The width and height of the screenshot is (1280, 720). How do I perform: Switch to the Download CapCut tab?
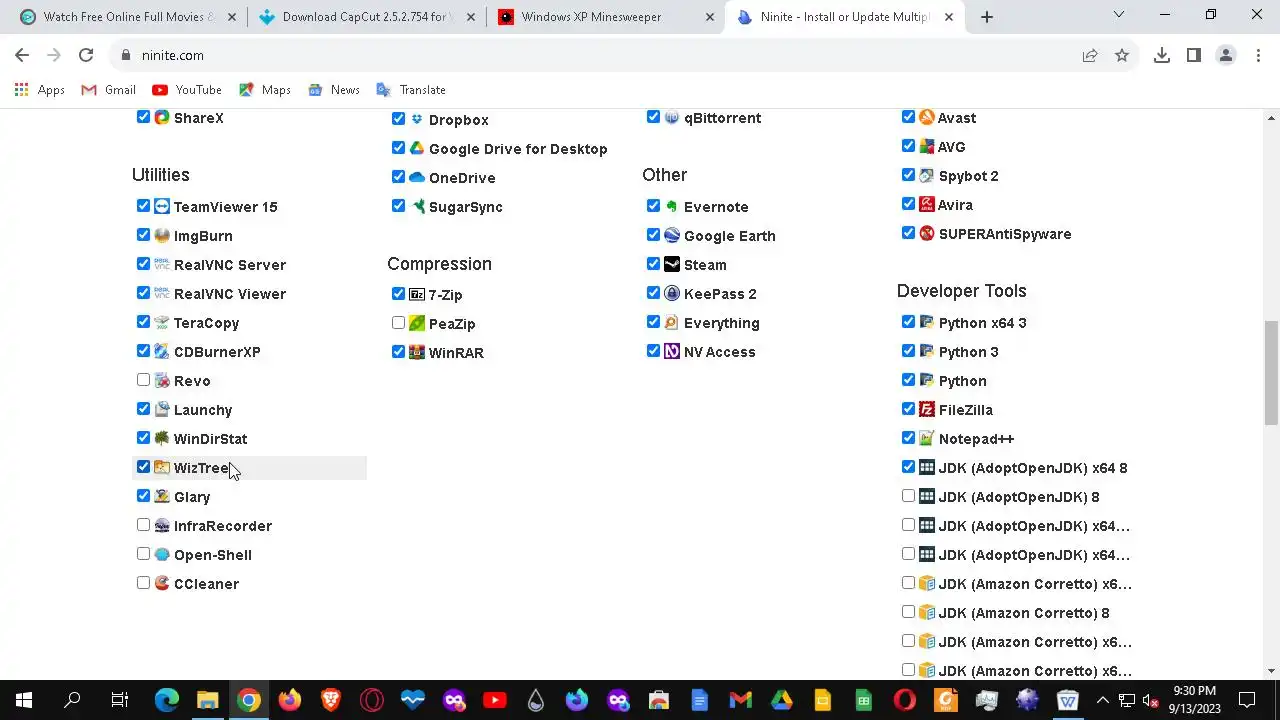(x=367, y=17)
